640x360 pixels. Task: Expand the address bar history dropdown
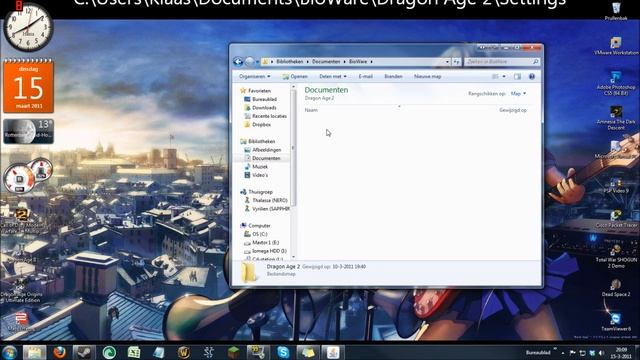pos(447,62)
